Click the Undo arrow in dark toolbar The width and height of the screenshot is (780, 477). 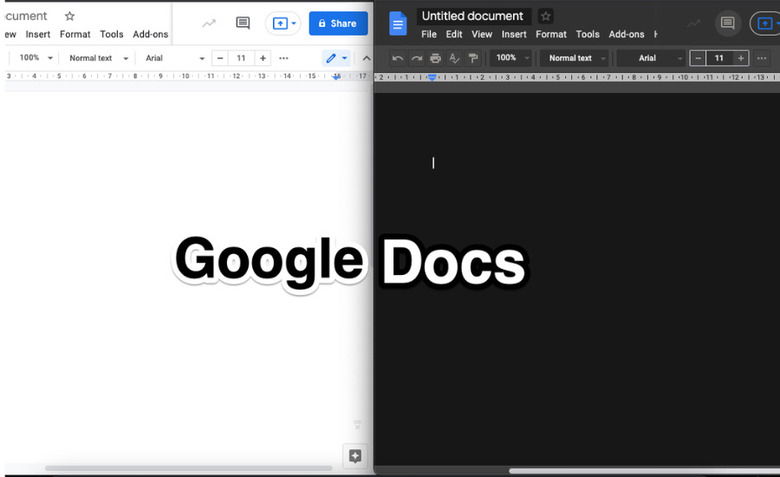pos(398,58)
